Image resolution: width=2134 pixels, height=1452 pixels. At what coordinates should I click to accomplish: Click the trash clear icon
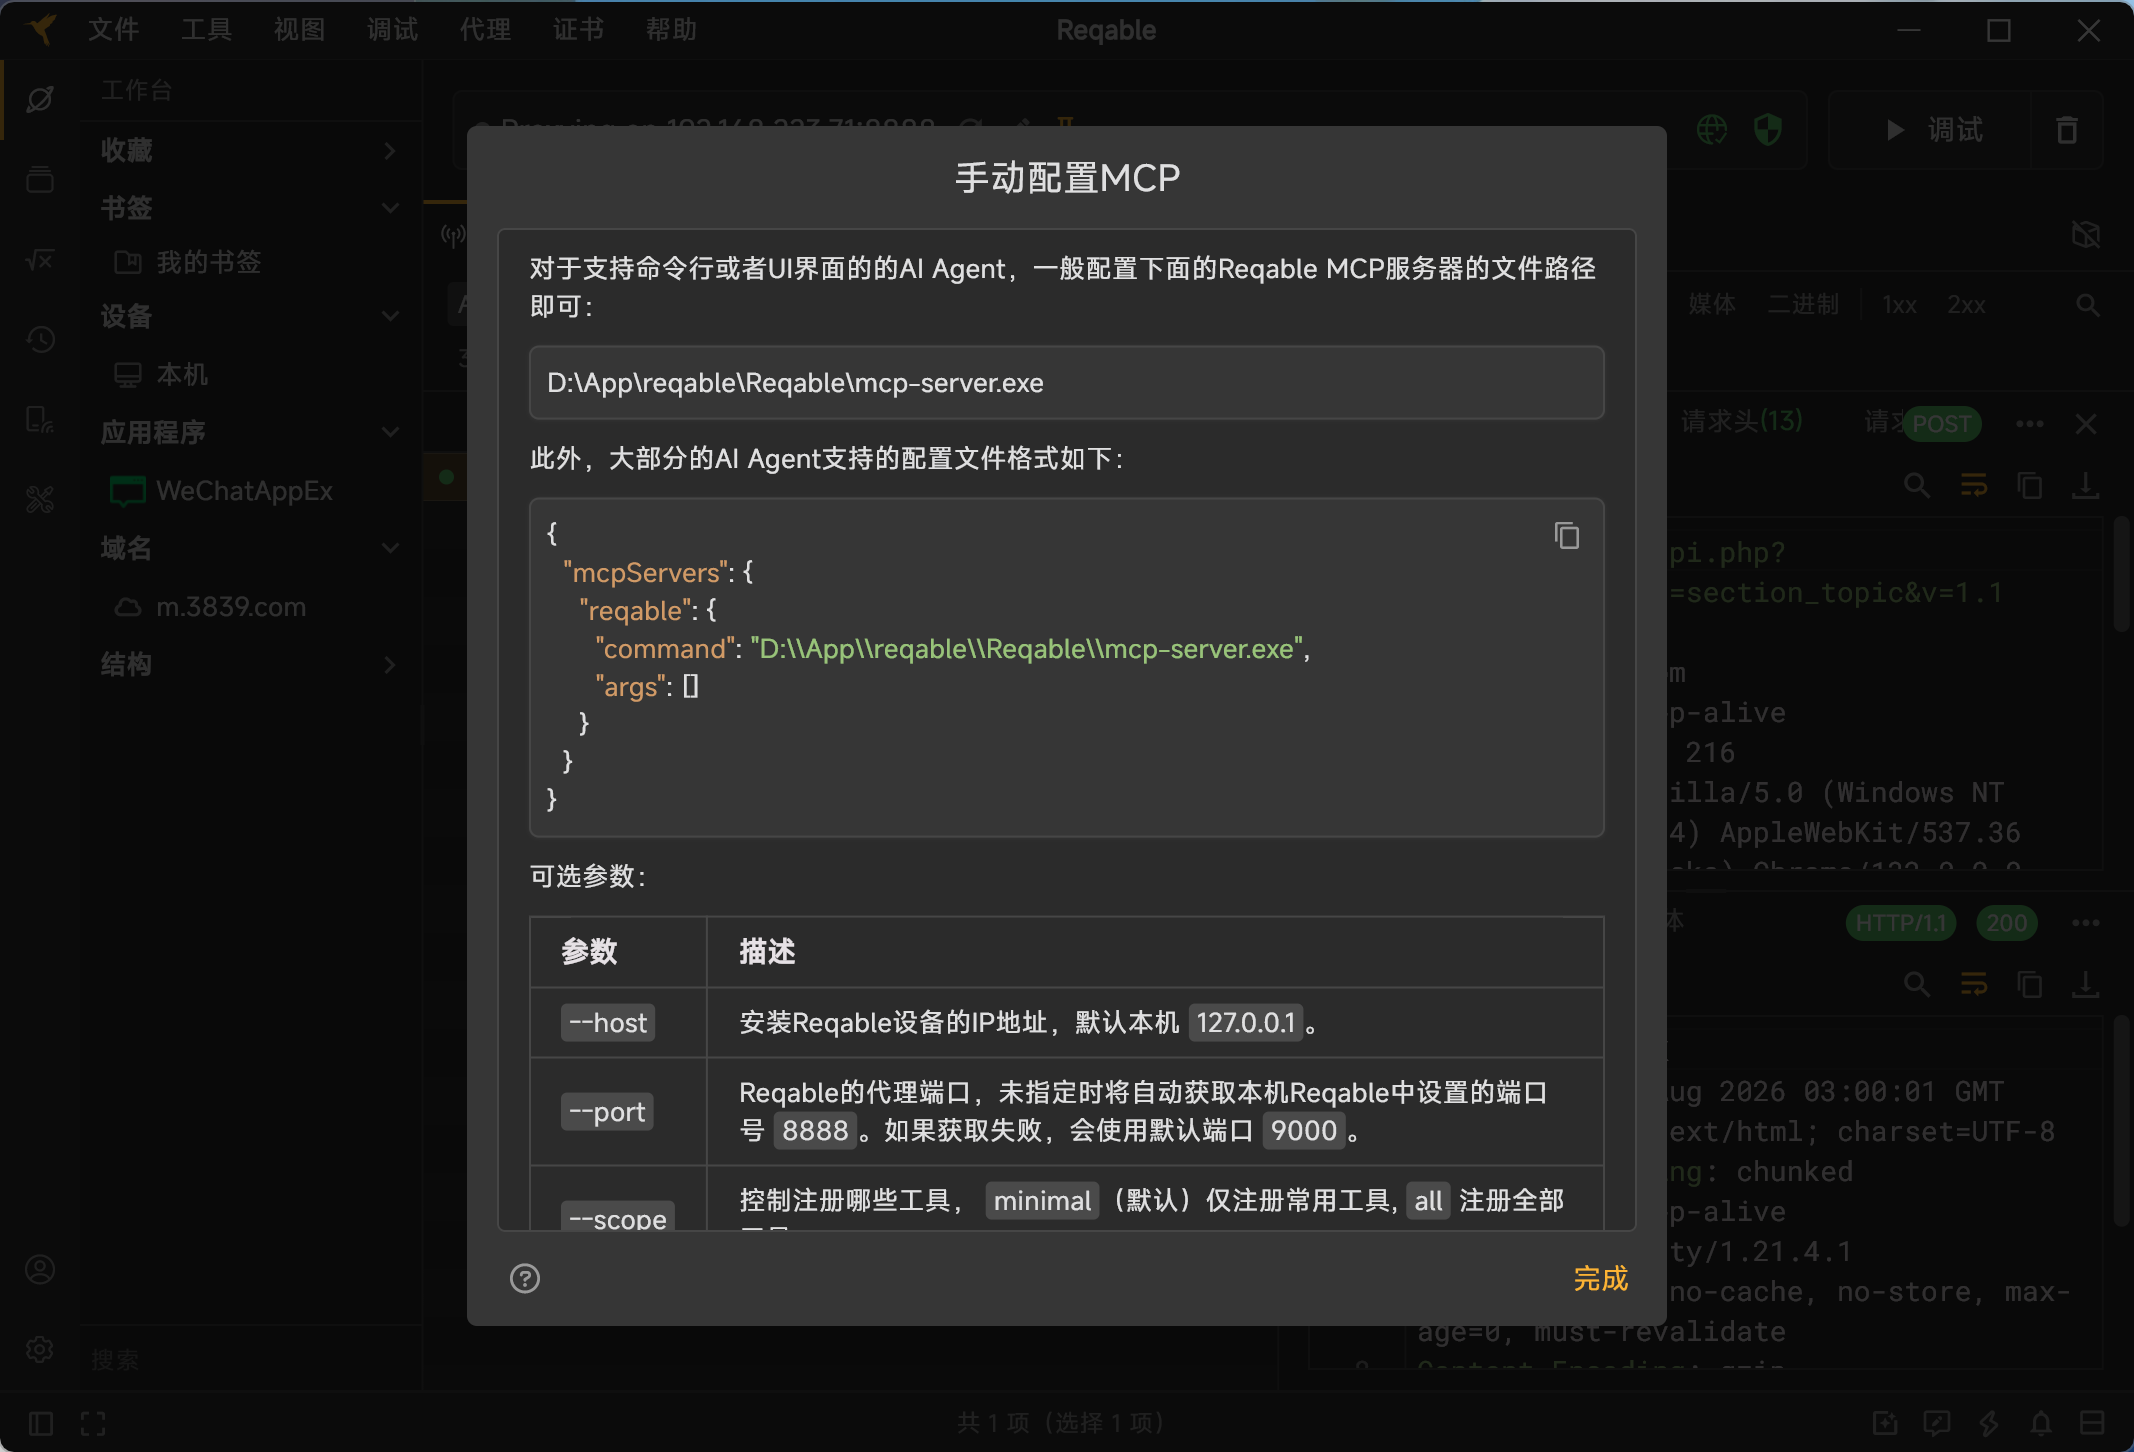point(2067,130)
